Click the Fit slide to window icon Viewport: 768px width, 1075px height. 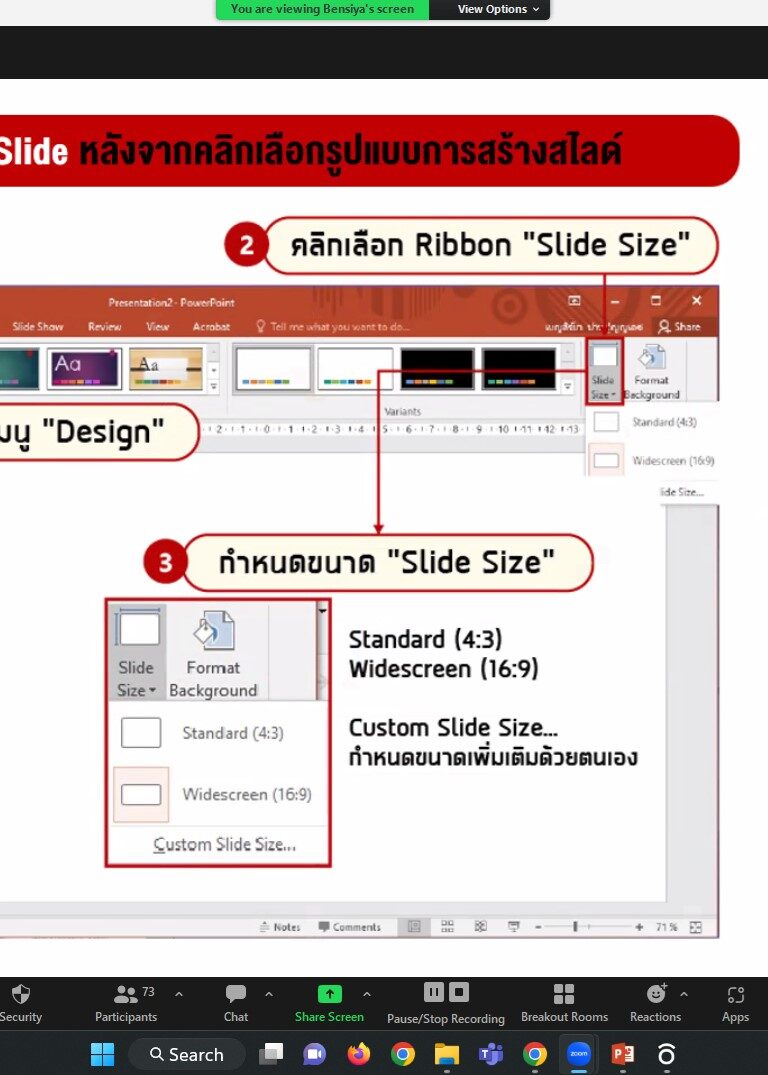(696, 927)
